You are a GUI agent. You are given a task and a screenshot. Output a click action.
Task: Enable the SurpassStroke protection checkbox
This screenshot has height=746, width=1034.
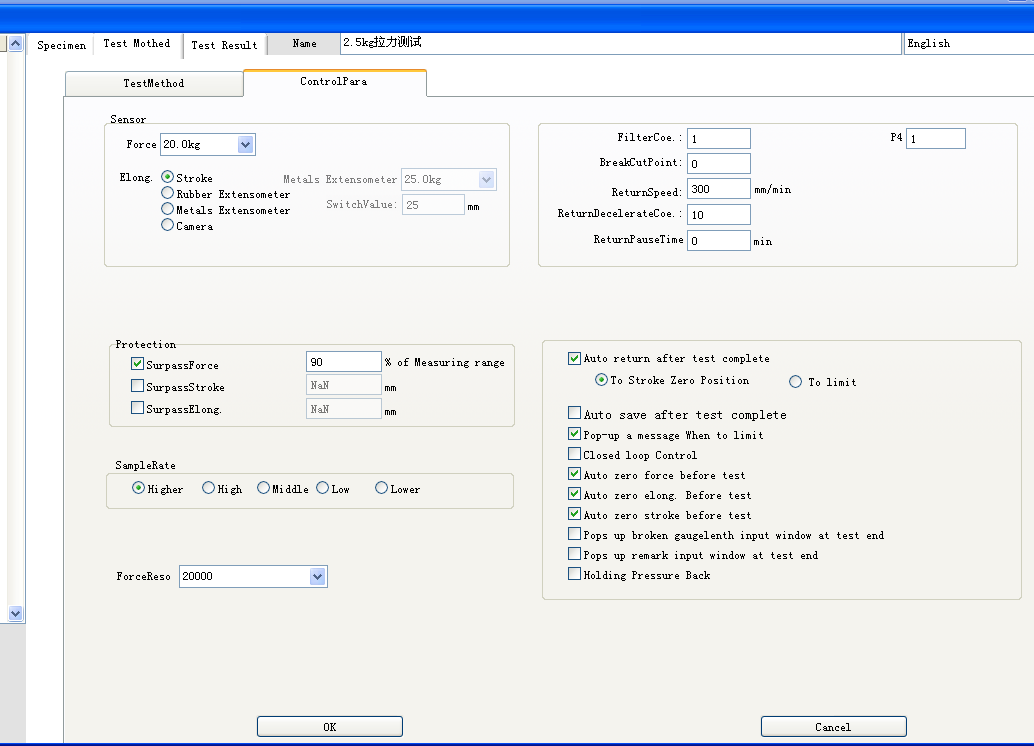point(138,386)
